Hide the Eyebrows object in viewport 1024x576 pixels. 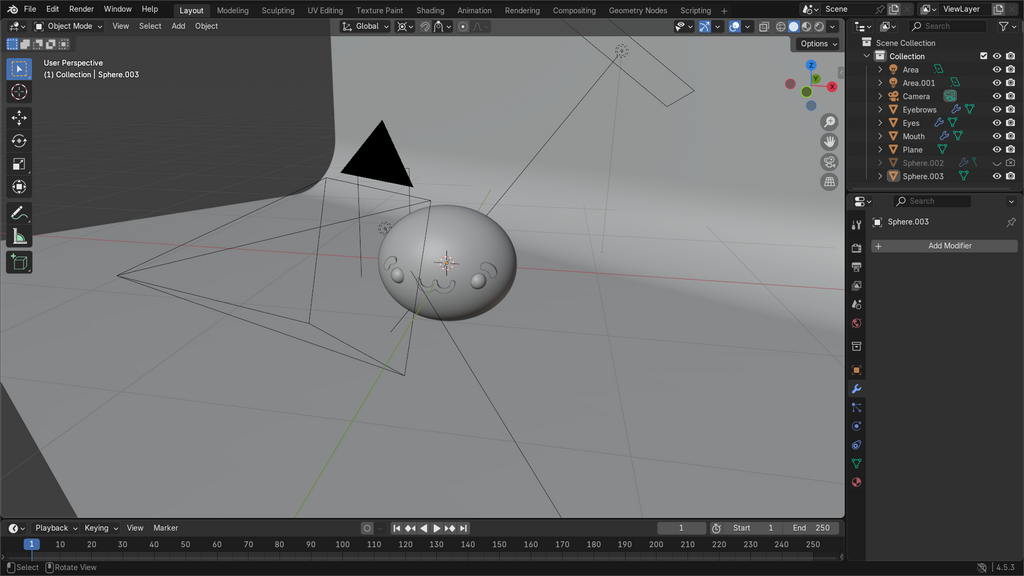996,110
